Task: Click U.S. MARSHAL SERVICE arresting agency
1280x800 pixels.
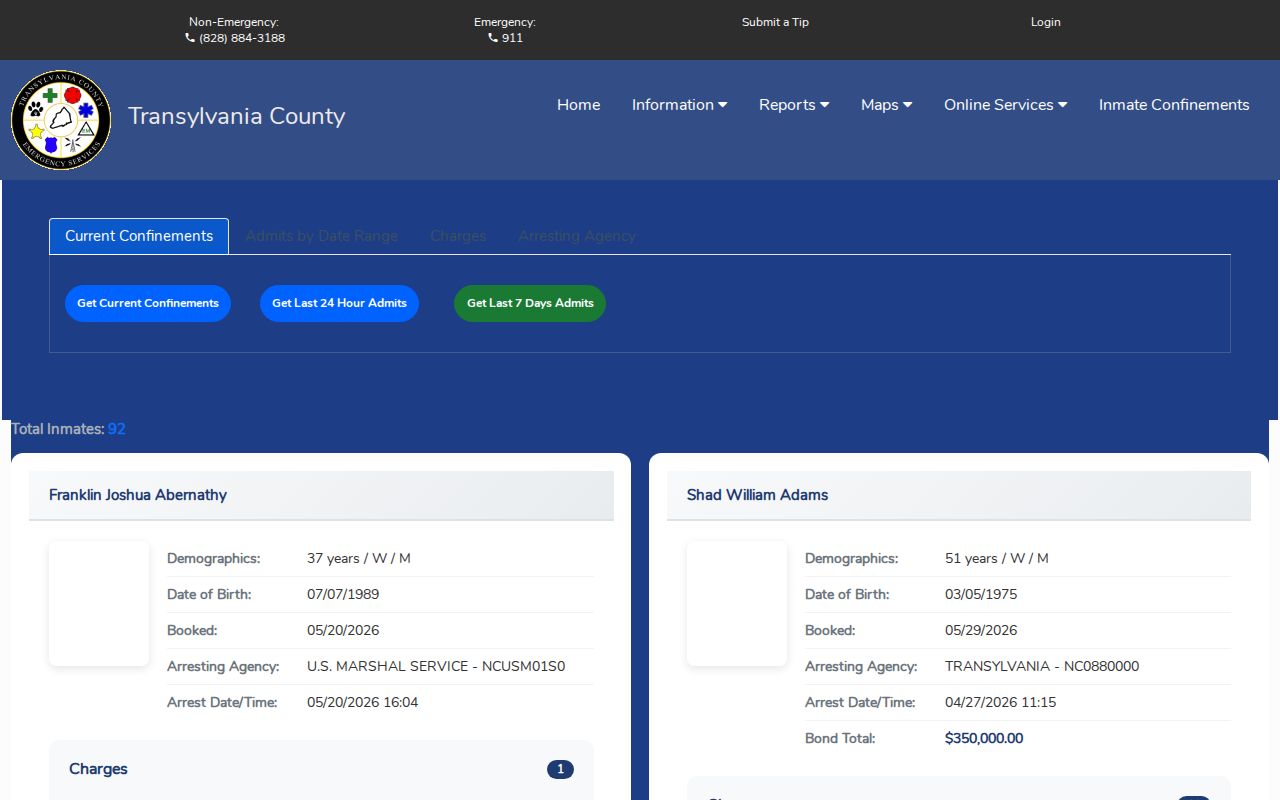Action: [436, 667]
